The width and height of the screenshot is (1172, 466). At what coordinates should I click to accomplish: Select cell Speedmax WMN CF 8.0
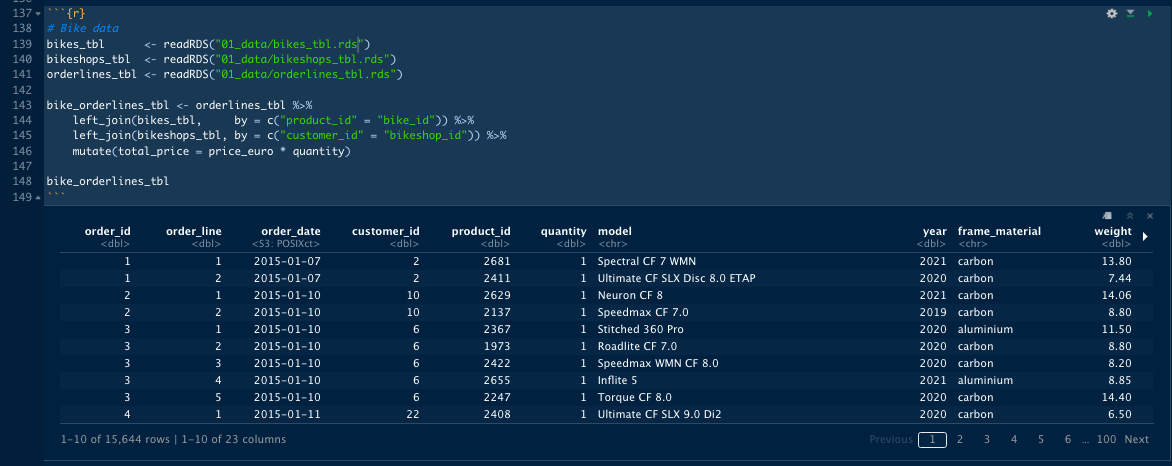tap(658, 364)
